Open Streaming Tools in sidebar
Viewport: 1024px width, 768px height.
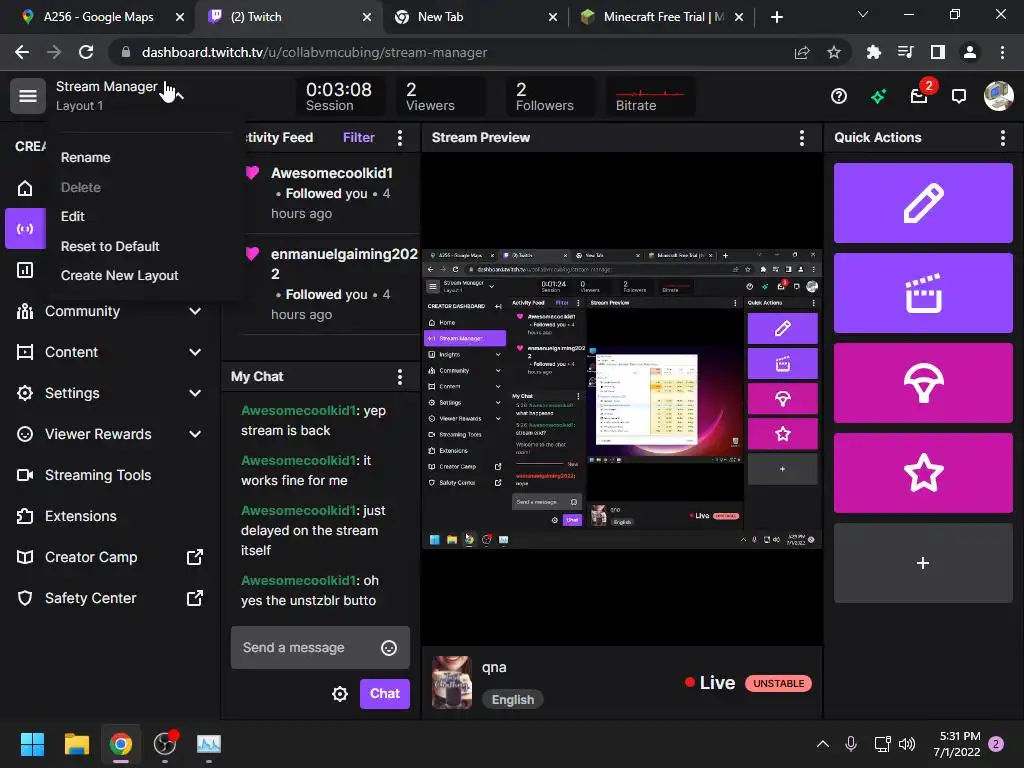click(x=98, y=475)
